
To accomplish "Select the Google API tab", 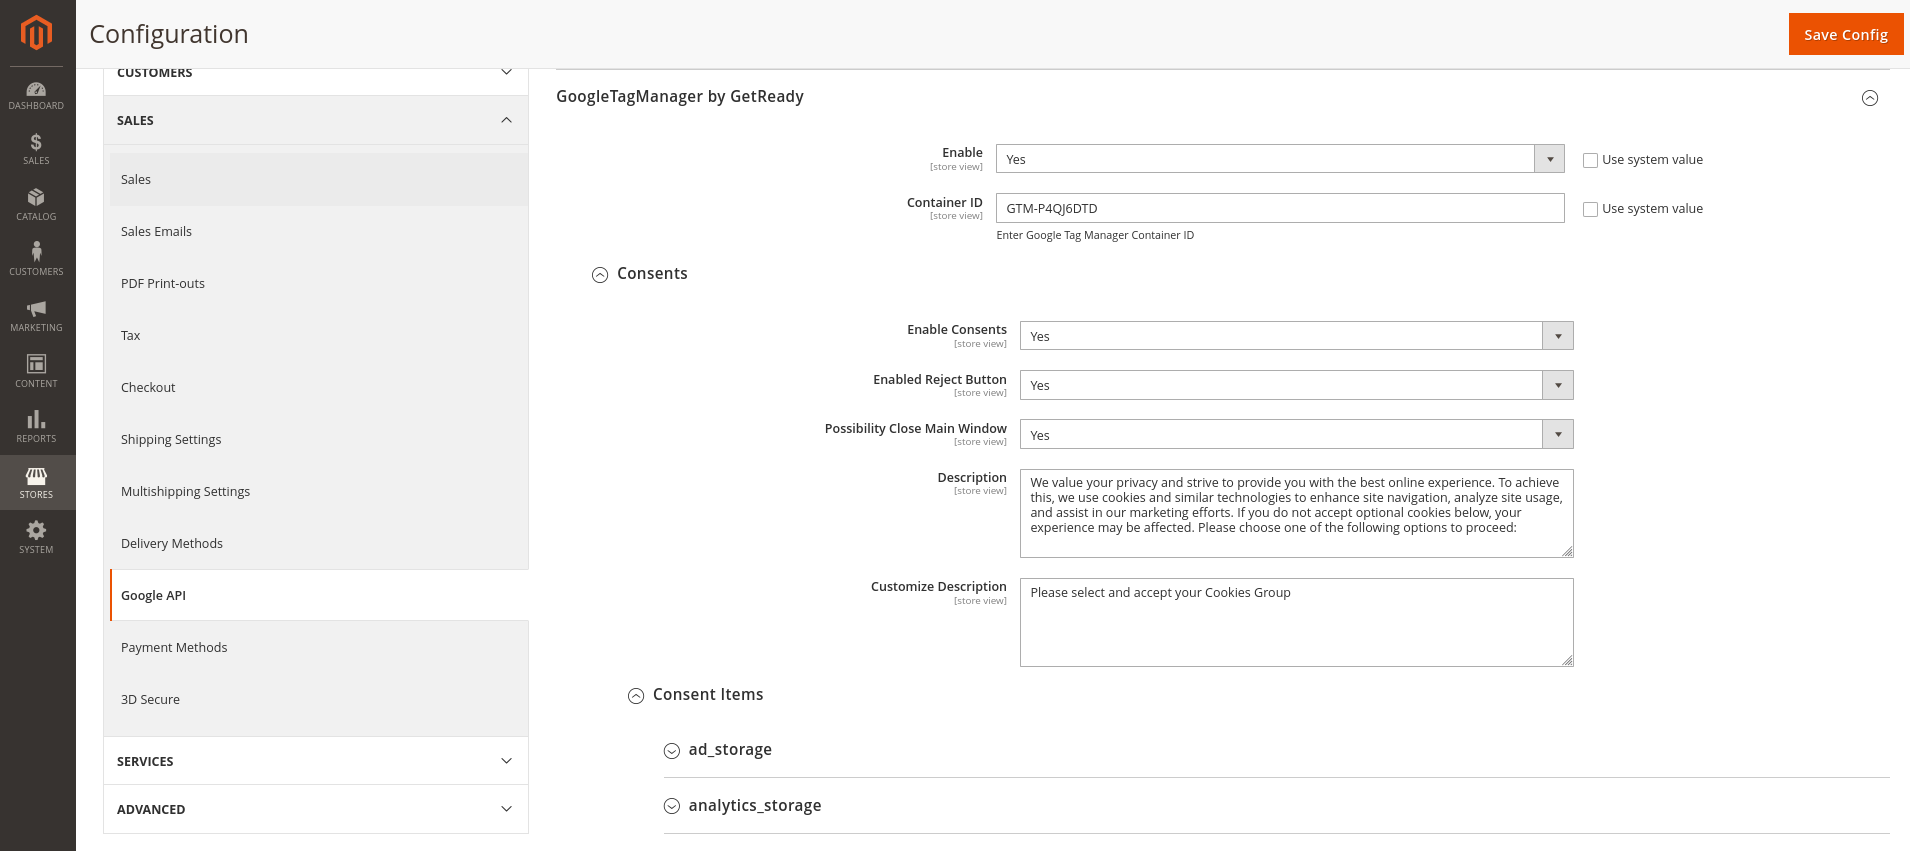I will tap(319, 595).
